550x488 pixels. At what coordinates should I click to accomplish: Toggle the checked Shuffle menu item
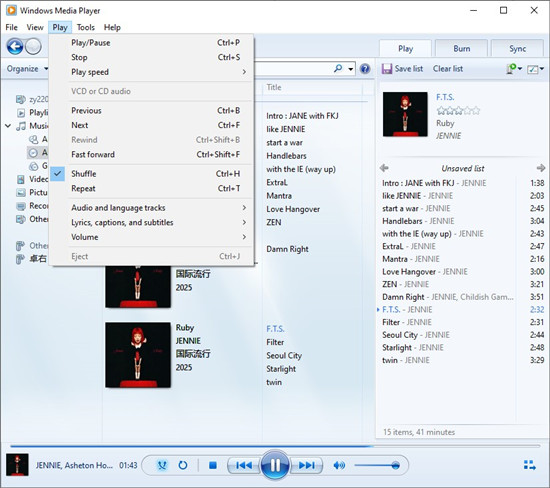[152, 174]
